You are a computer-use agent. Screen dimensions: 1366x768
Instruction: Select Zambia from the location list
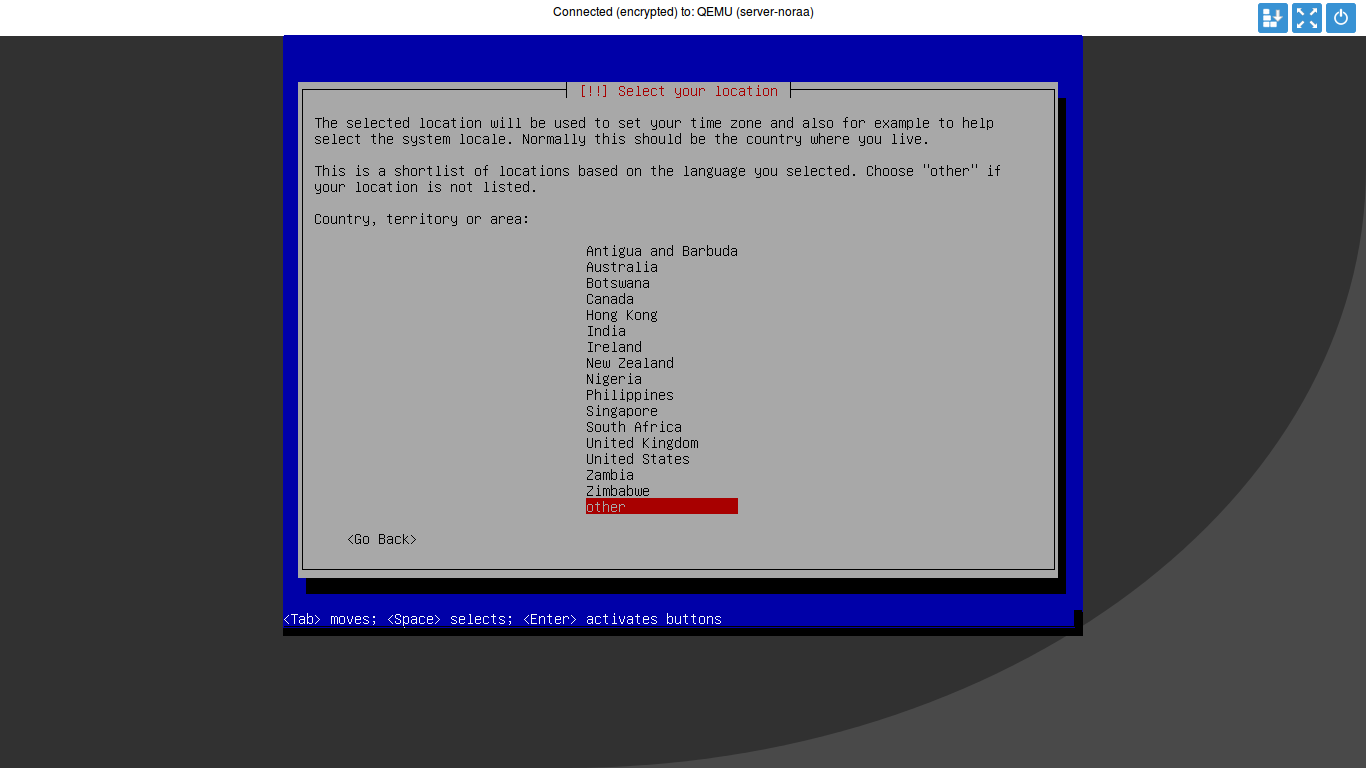click(x=609, y=475)
